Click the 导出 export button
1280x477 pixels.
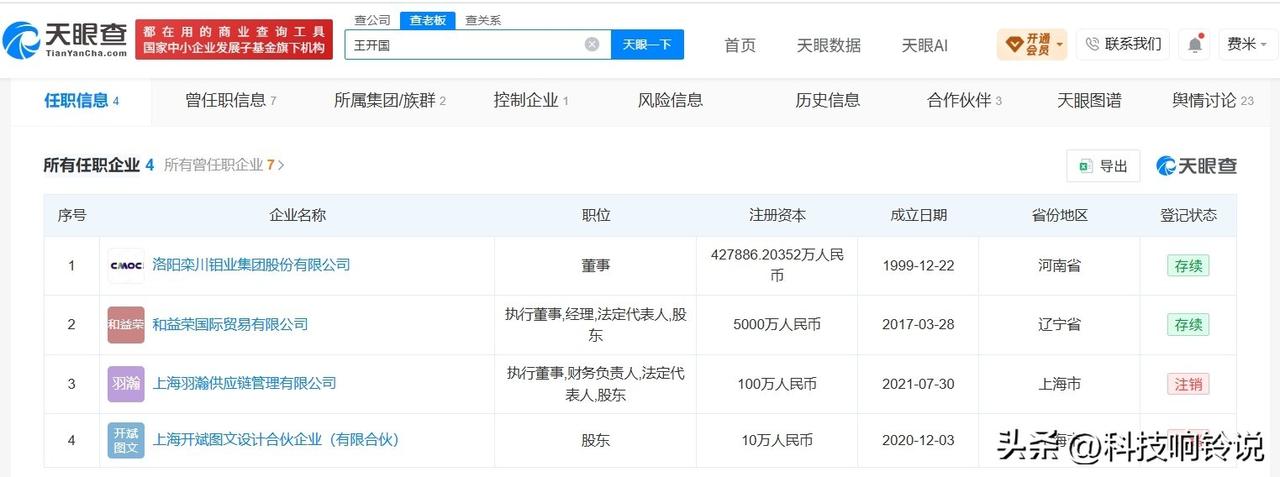coord(1103,166)
